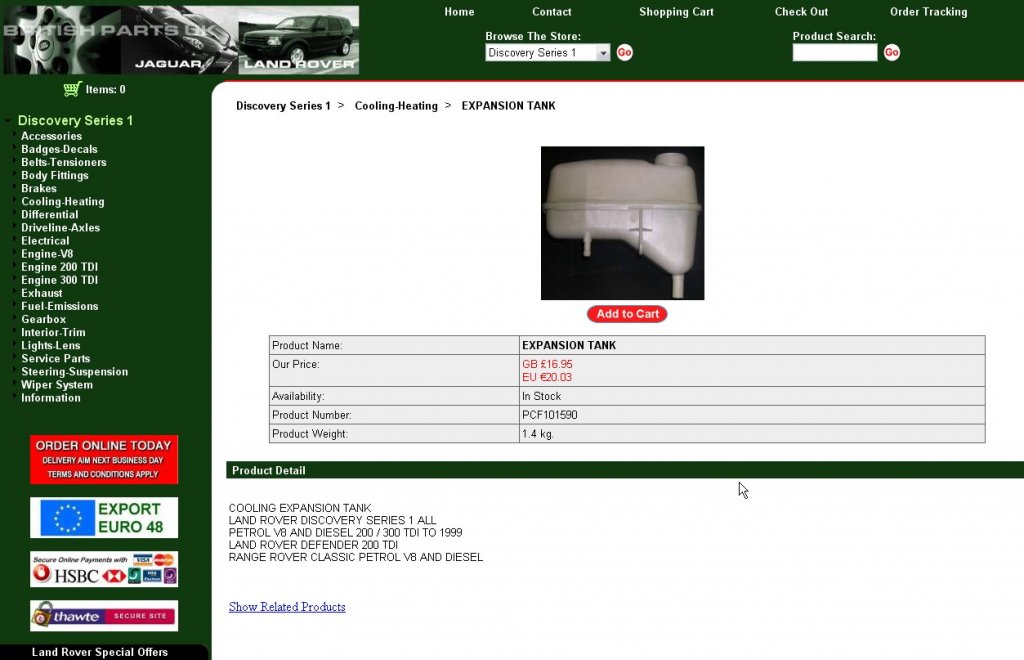Go to Shopping Cart

click(x=676, y=12)
